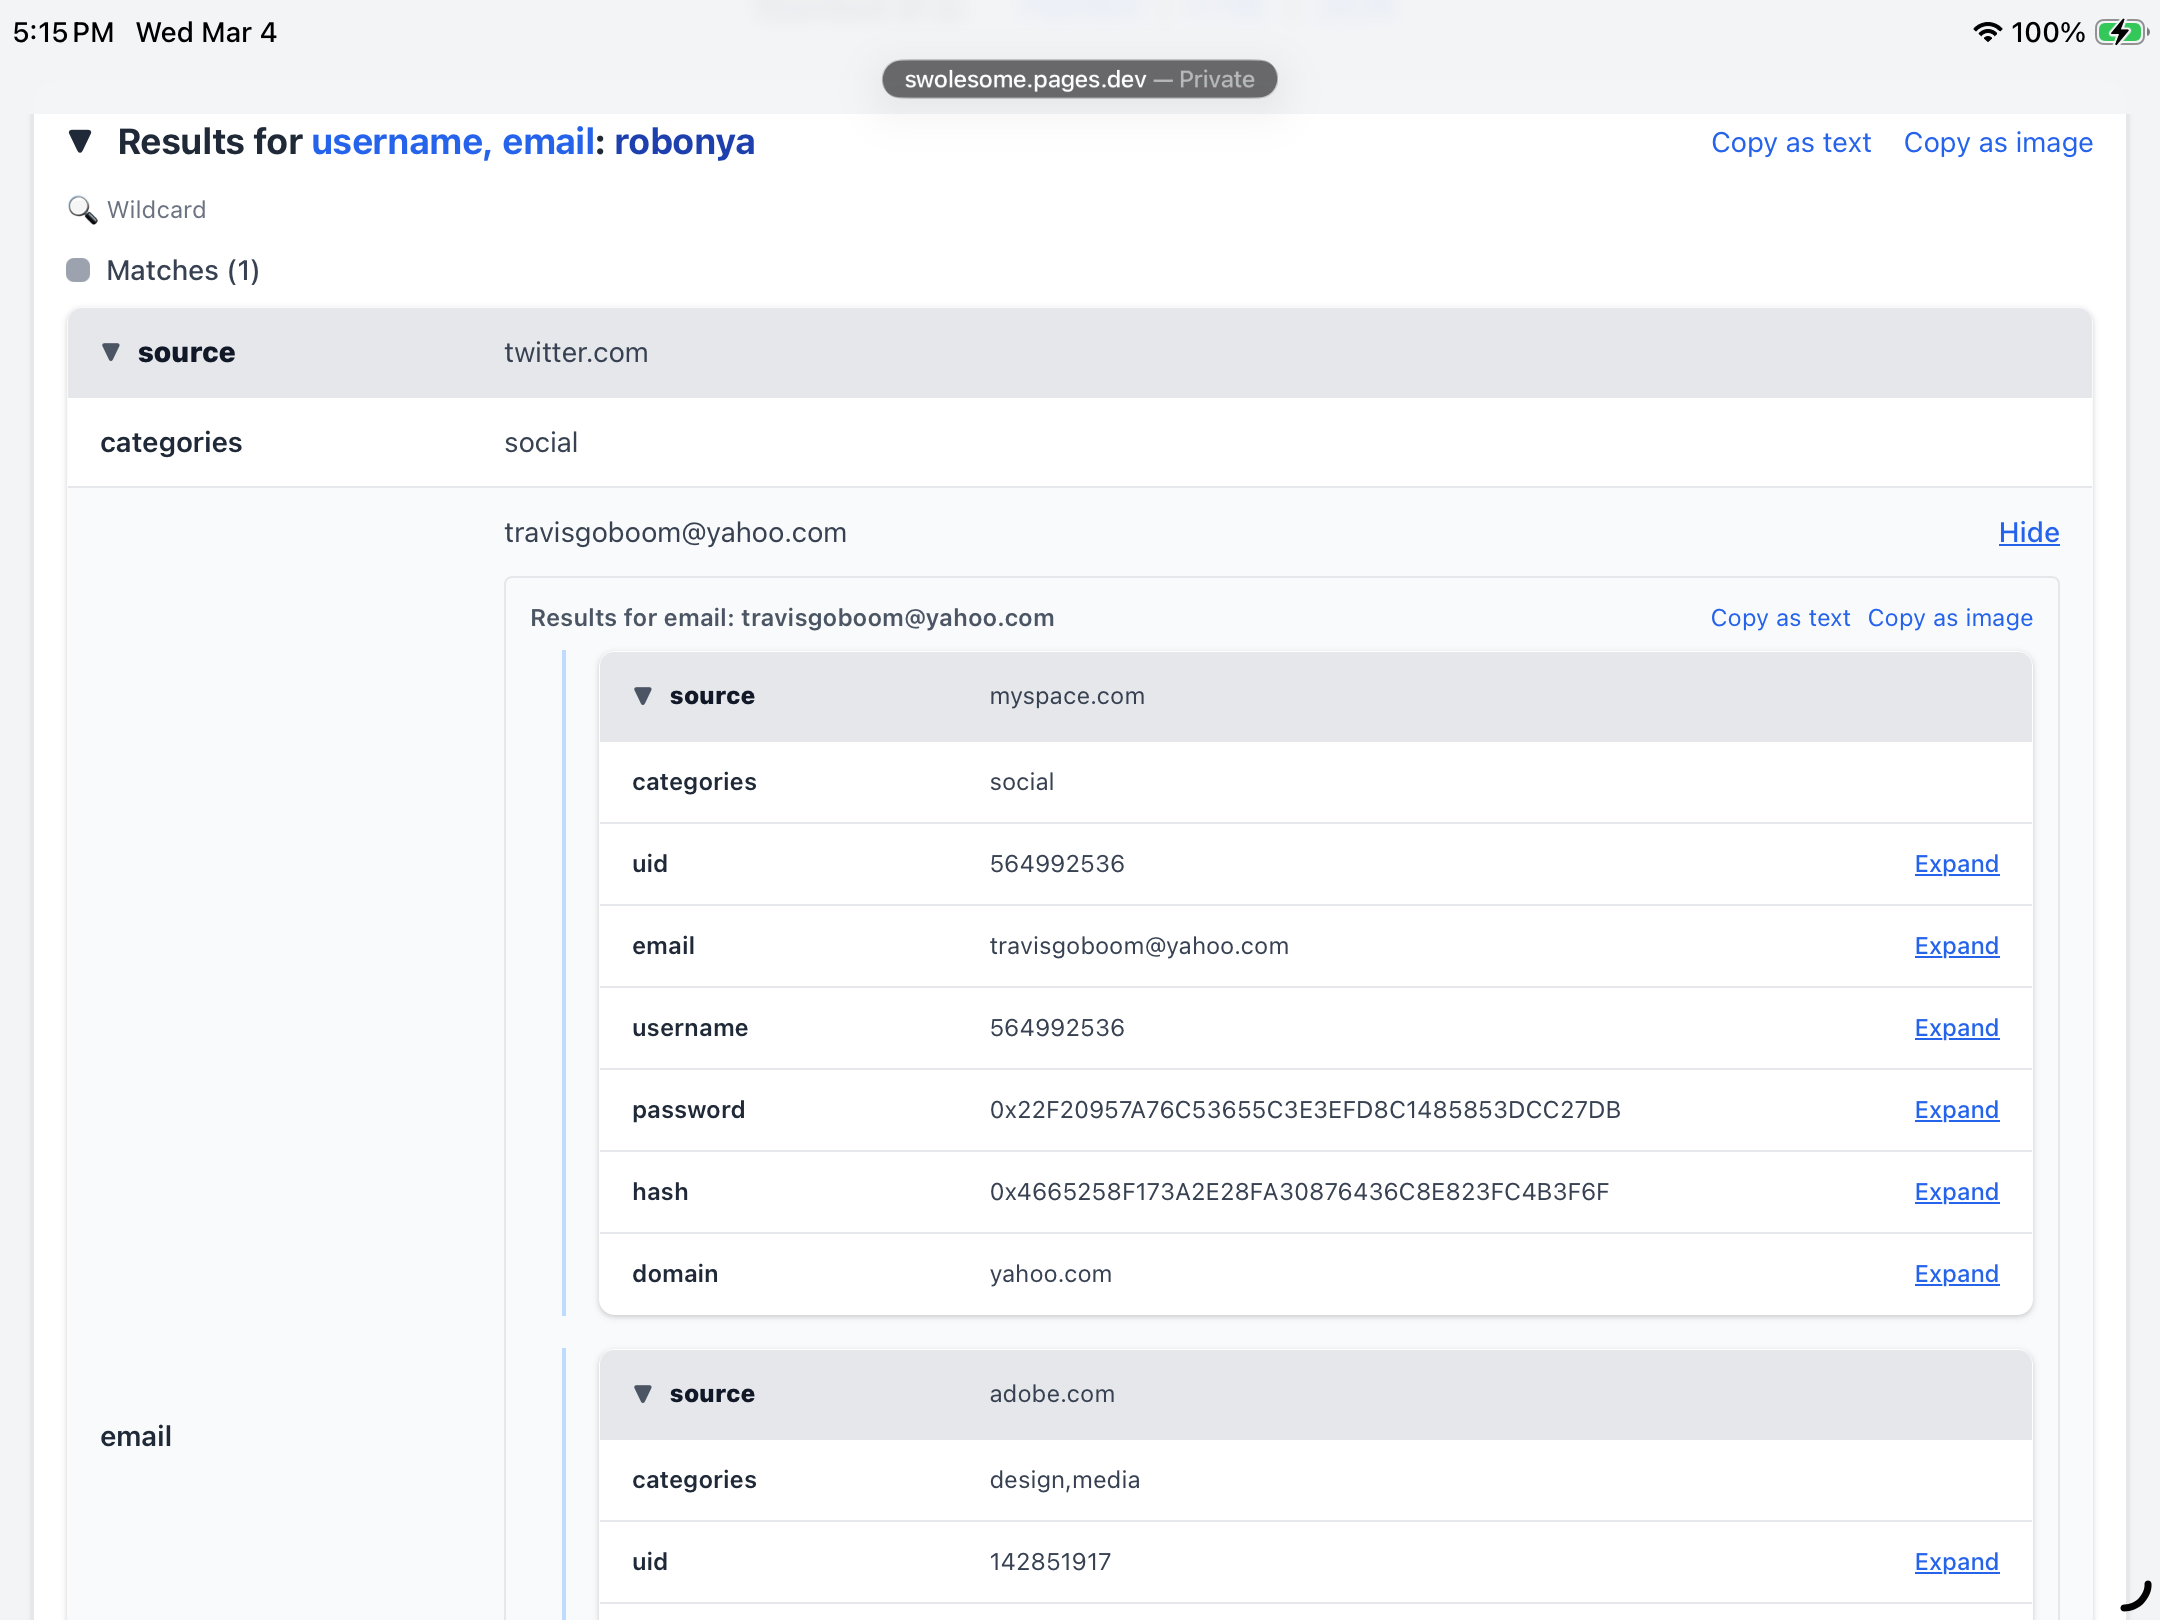Tap the swolesome.pages.dev address pill
Viewport: 2160px width, 1620px height.
click(x=1079, y=79)
